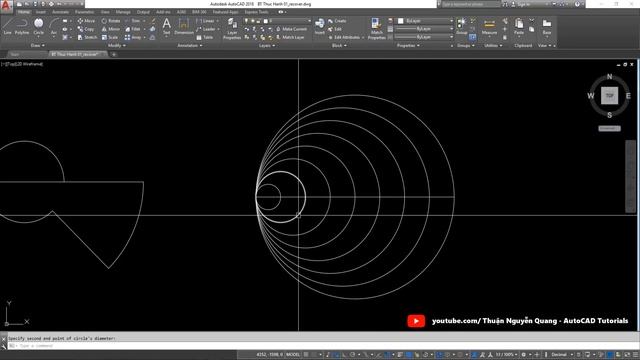Image resolution: width=640 pixels, height=360 pixels.
Task: Click Create block button
Action: click(337, 21)
